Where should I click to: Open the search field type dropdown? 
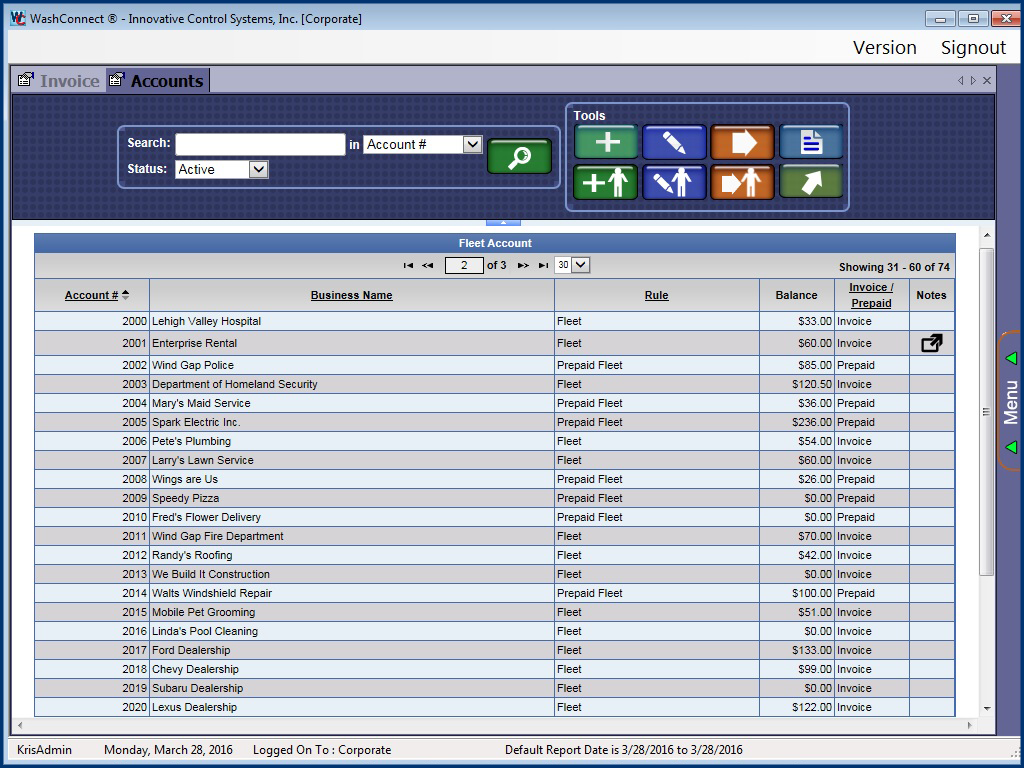pos(472,144)
